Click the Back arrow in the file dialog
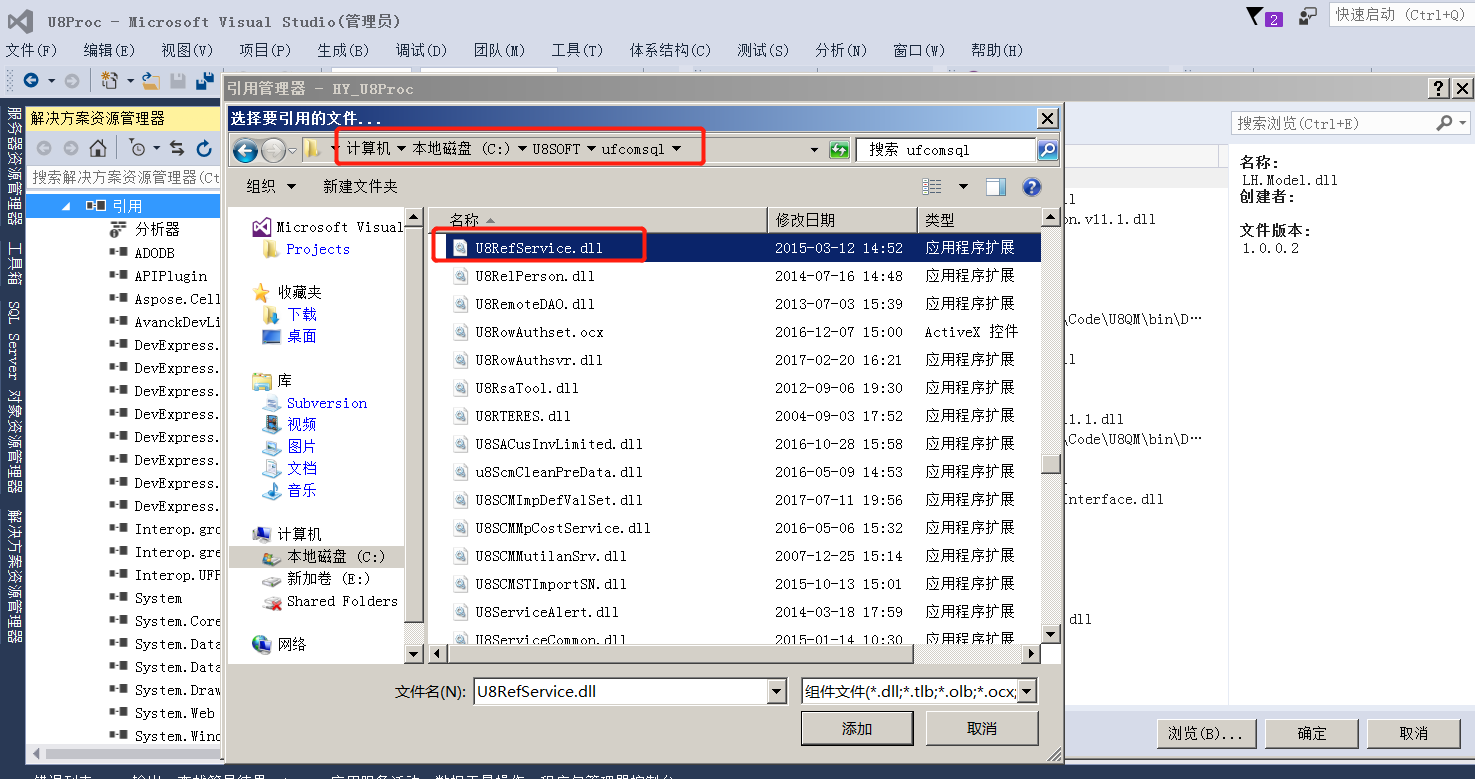 click(245, 150)
